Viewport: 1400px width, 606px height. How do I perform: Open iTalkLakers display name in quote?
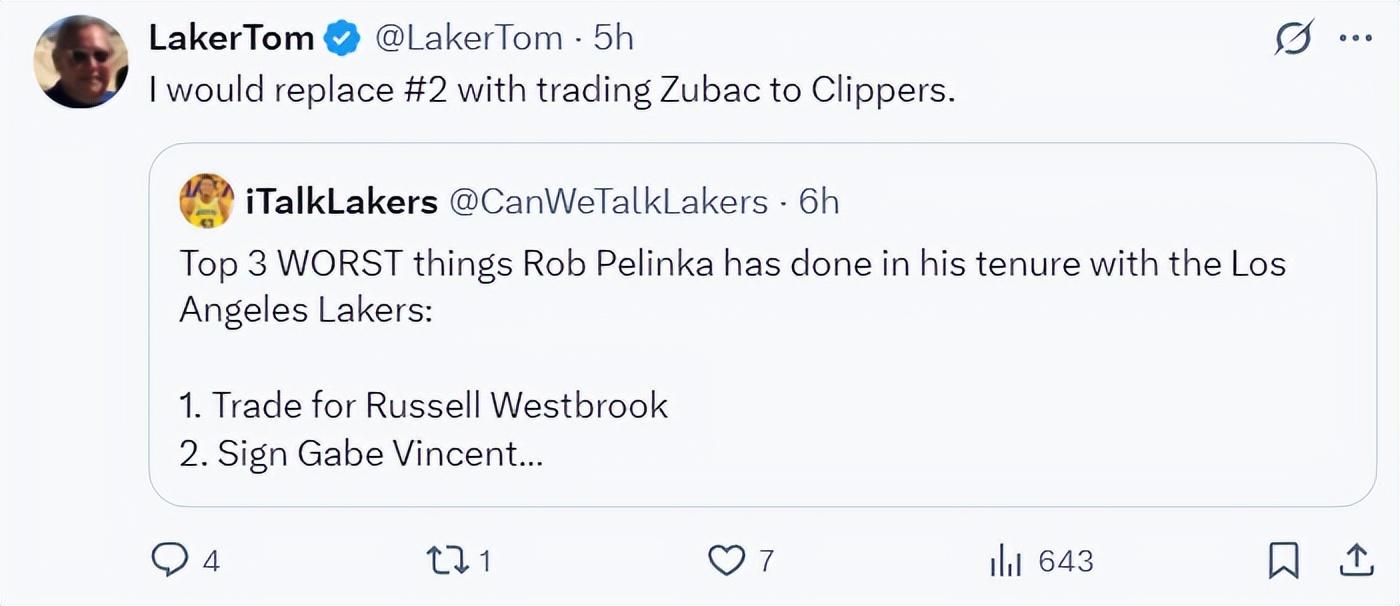tap(341, 202)
